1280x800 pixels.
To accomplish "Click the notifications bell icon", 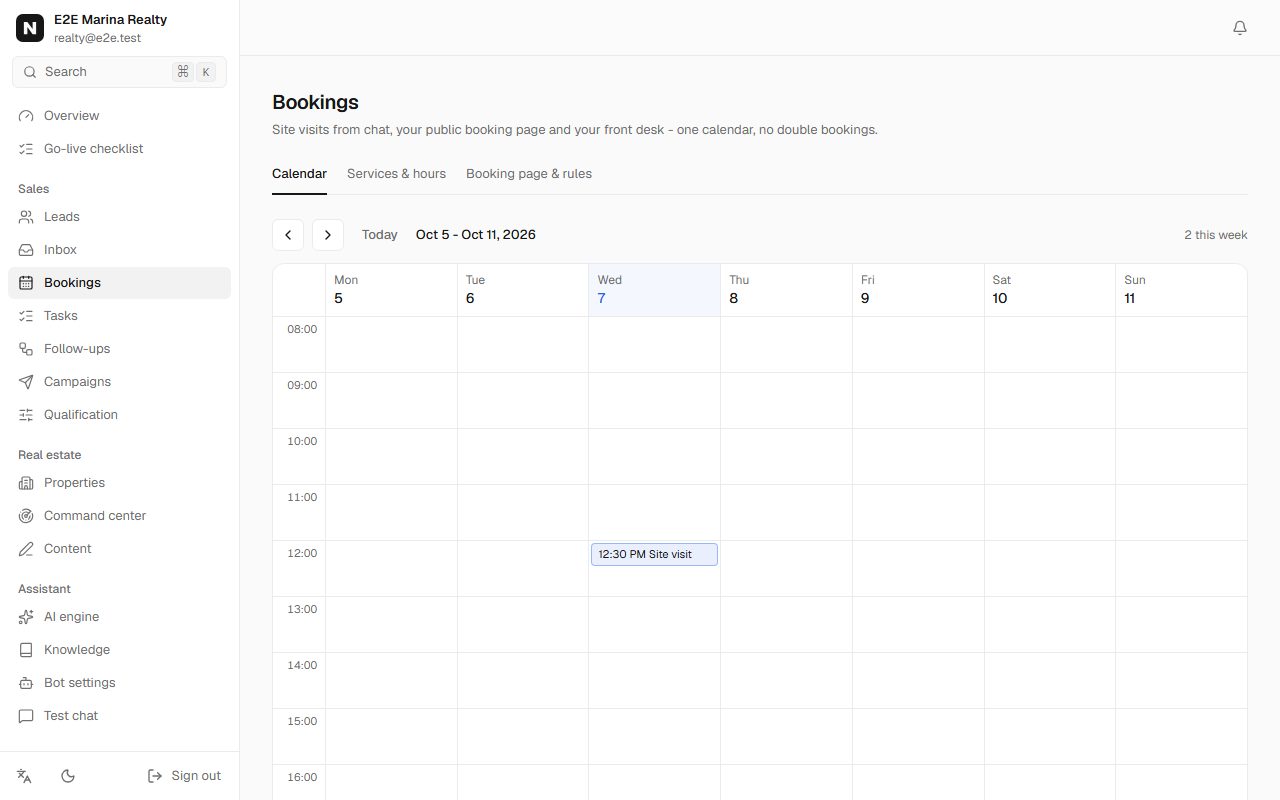I will [x=1240, y=28].
